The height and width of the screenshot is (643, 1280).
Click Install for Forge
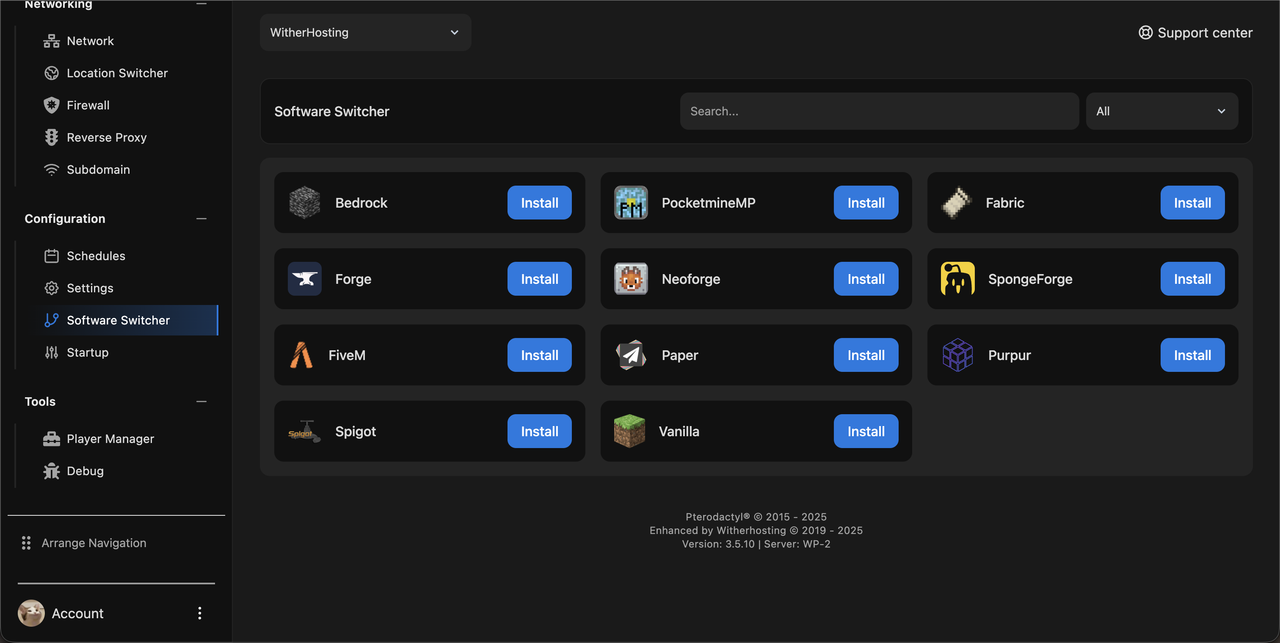coord(539,279)
